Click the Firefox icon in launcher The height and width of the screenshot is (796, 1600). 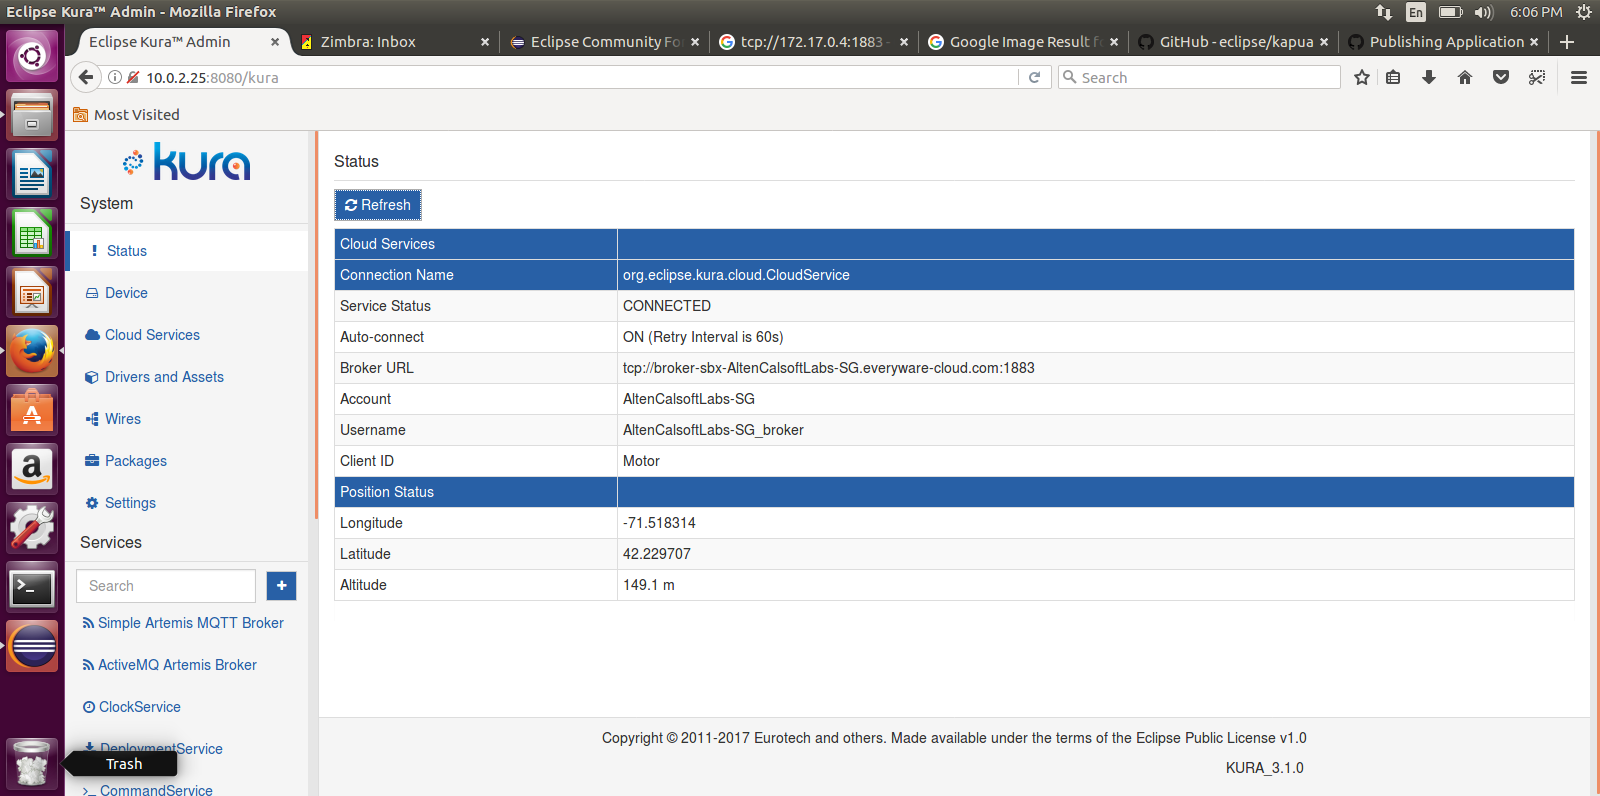(32, 351)
